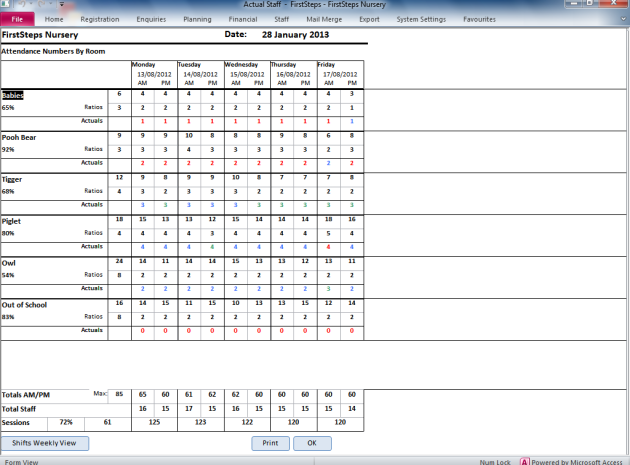Open the System Settings tab
Screen dimensions: 630x465
point(421,19)
